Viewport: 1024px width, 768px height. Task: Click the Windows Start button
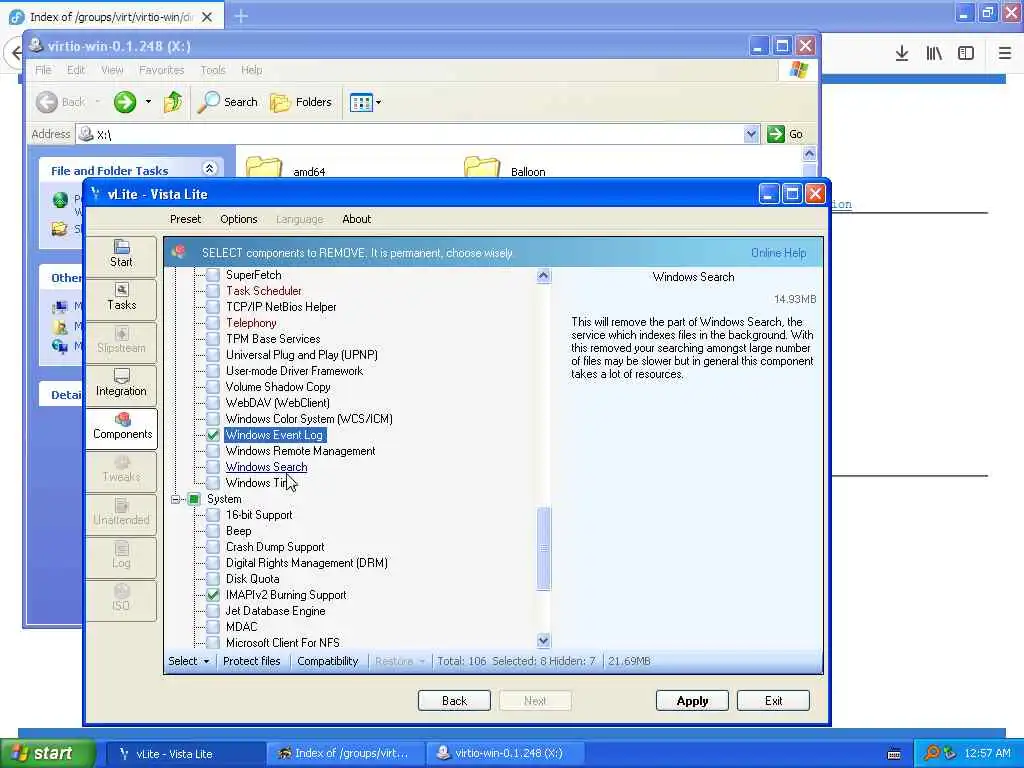click(47, 753)
